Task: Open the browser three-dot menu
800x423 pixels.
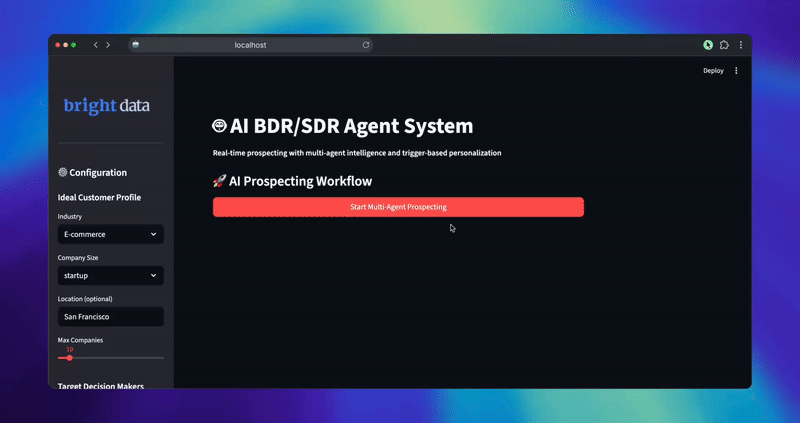Action: 741,45
